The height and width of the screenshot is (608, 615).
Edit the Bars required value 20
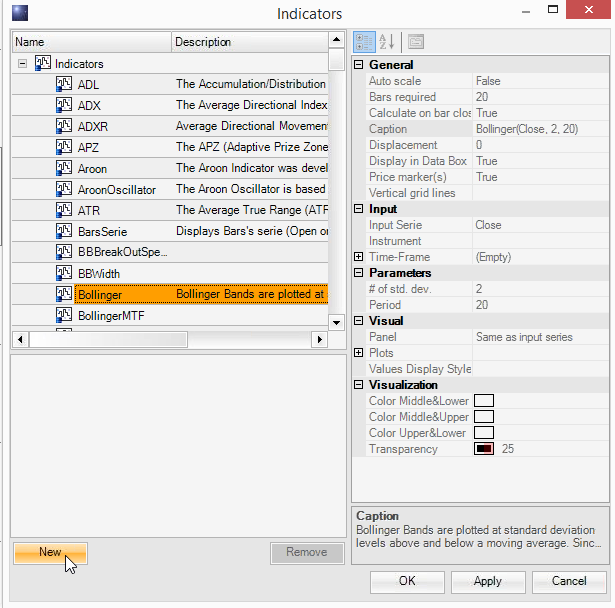coord(540,97)
